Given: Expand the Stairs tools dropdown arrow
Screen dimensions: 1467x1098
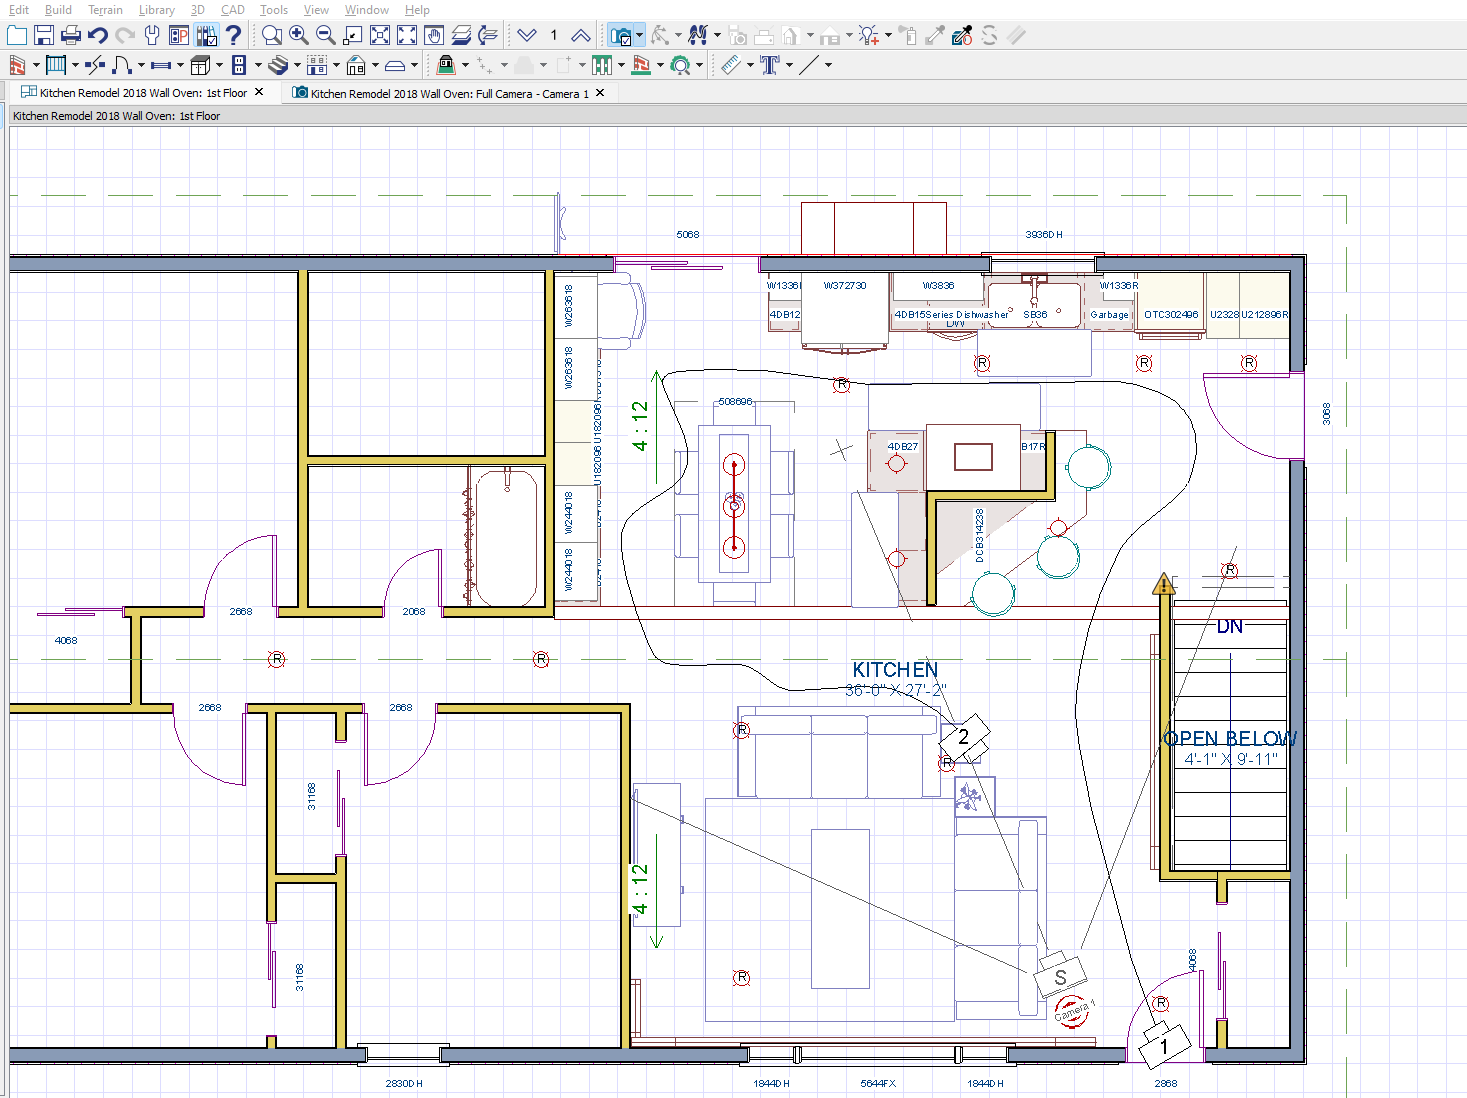Looking at the screenshot, I should tap(297, 66).
